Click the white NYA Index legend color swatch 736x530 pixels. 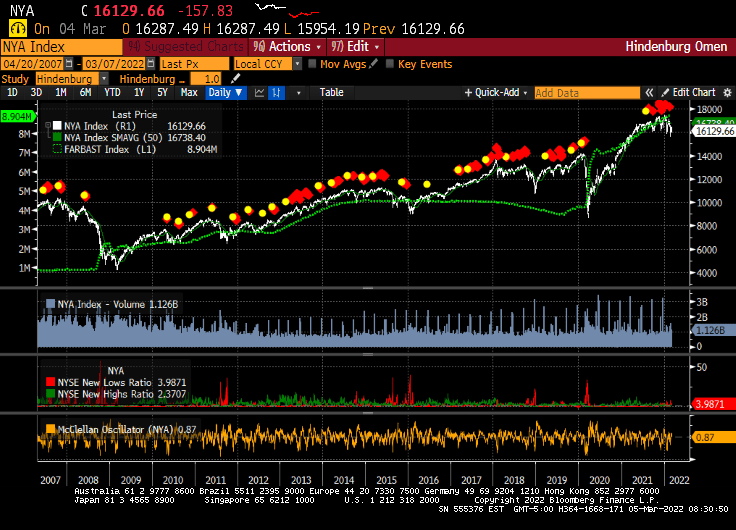[57, 126]
